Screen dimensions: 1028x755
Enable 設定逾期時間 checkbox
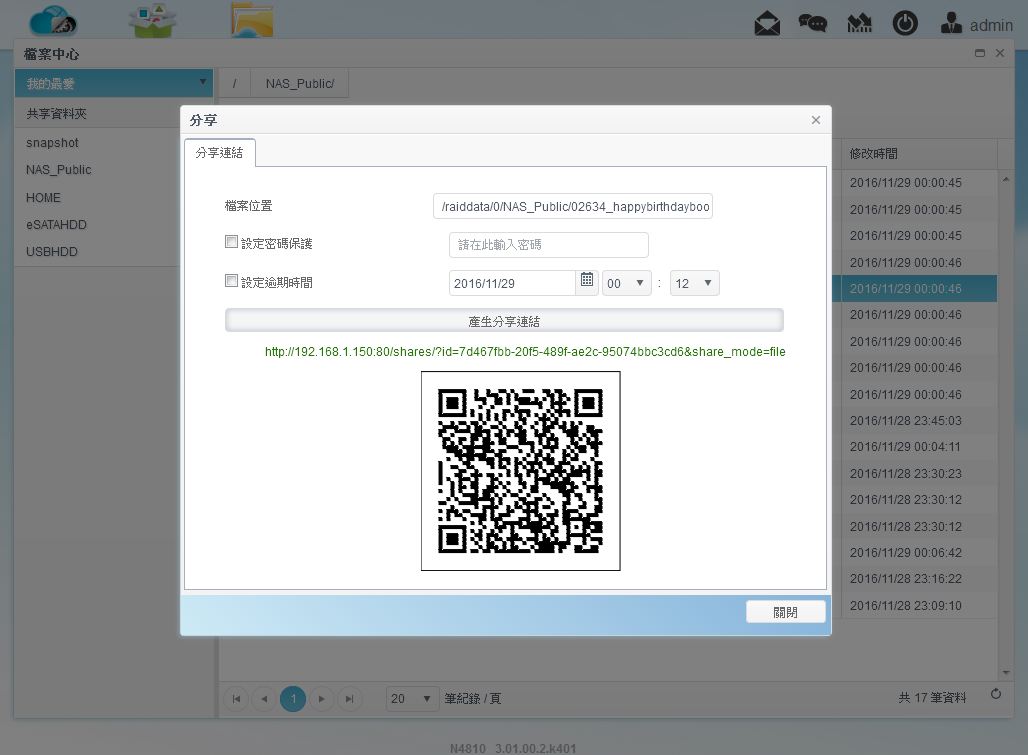point(231,281)
